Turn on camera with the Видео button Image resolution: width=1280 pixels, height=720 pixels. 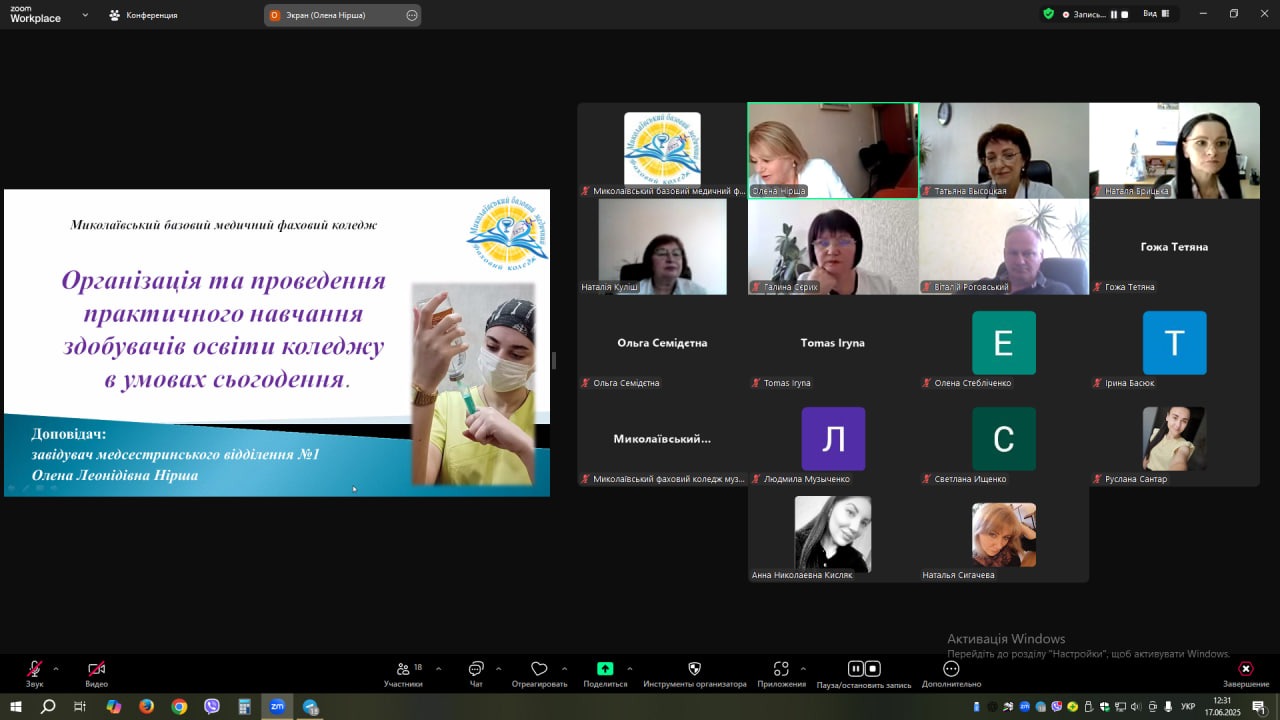(96, 670)
